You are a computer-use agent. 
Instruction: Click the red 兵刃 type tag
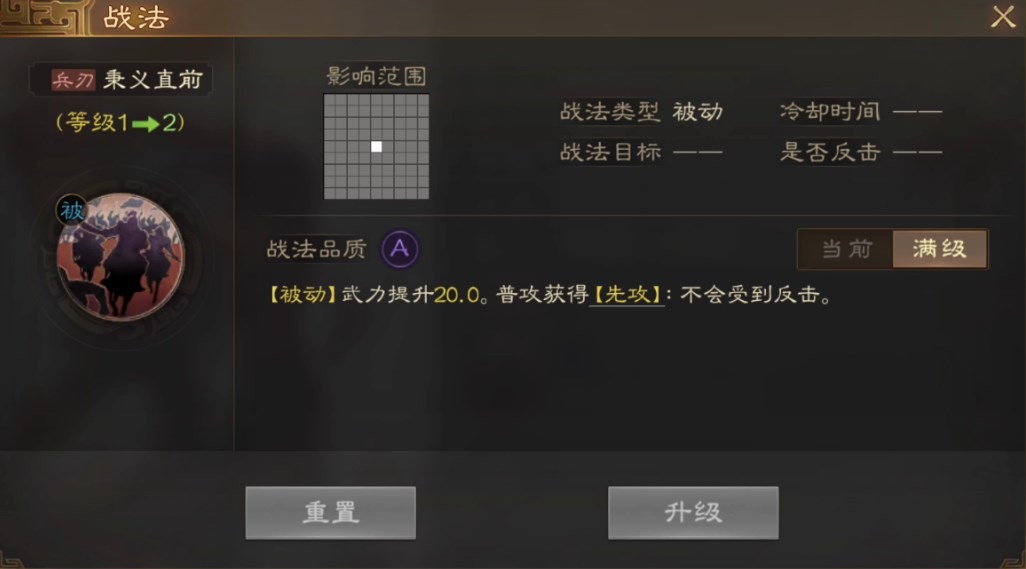click(73, 80)
